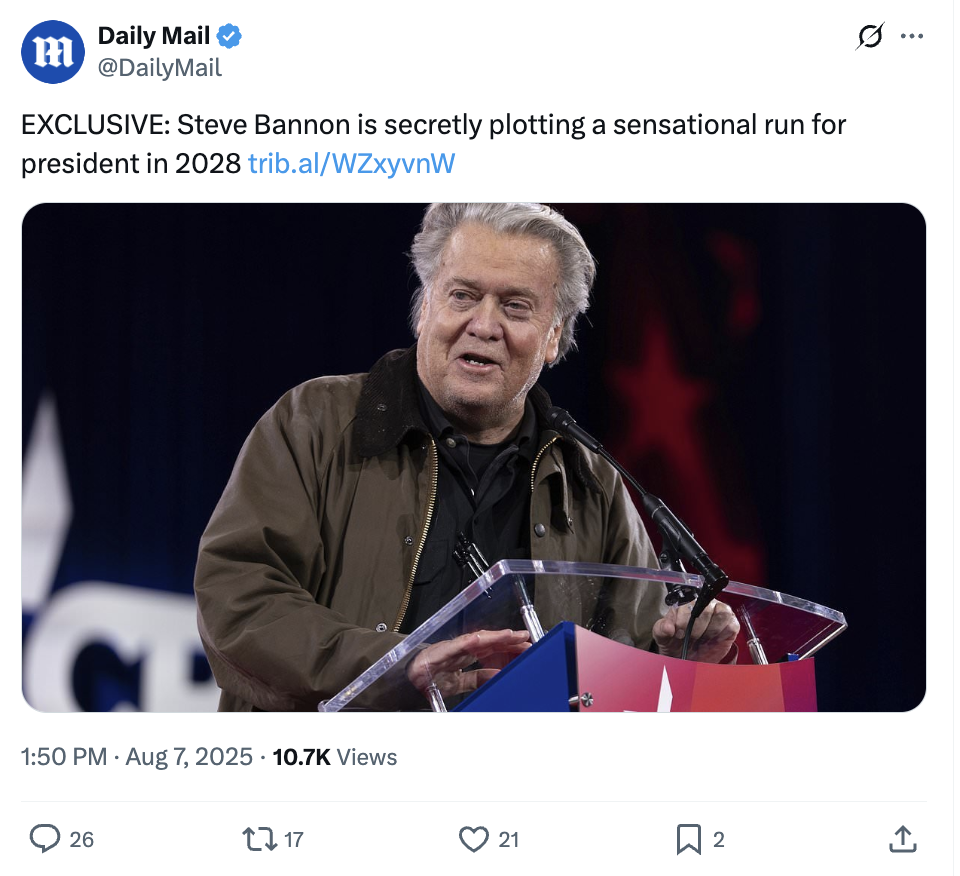Image resolution: width=960 pixels, height=876 pixels.
Task: Click the share upload icon
Action: 901,839
